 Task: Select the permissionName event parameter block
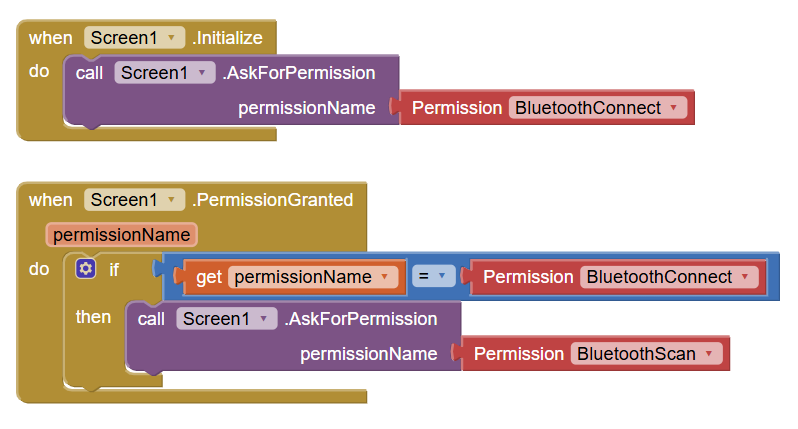click(x=121, y=235)
